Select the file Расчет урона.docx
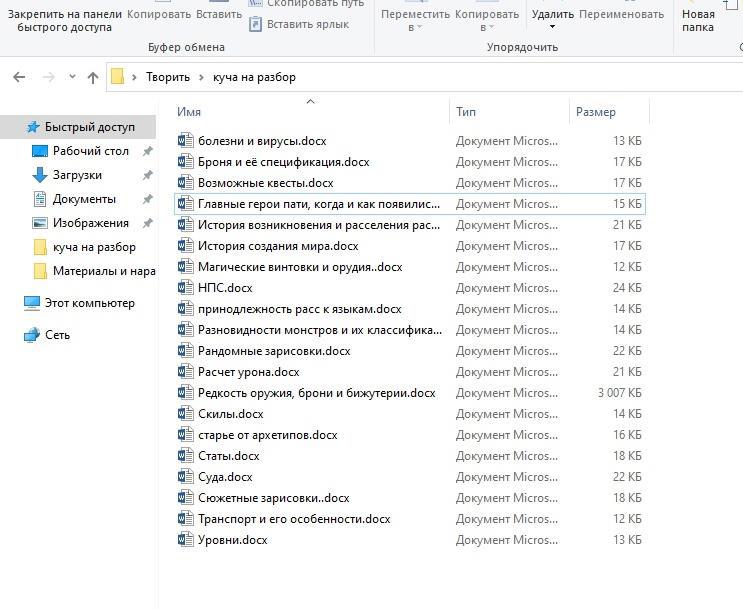Screen dimensions: 743x609 [248, 372]
